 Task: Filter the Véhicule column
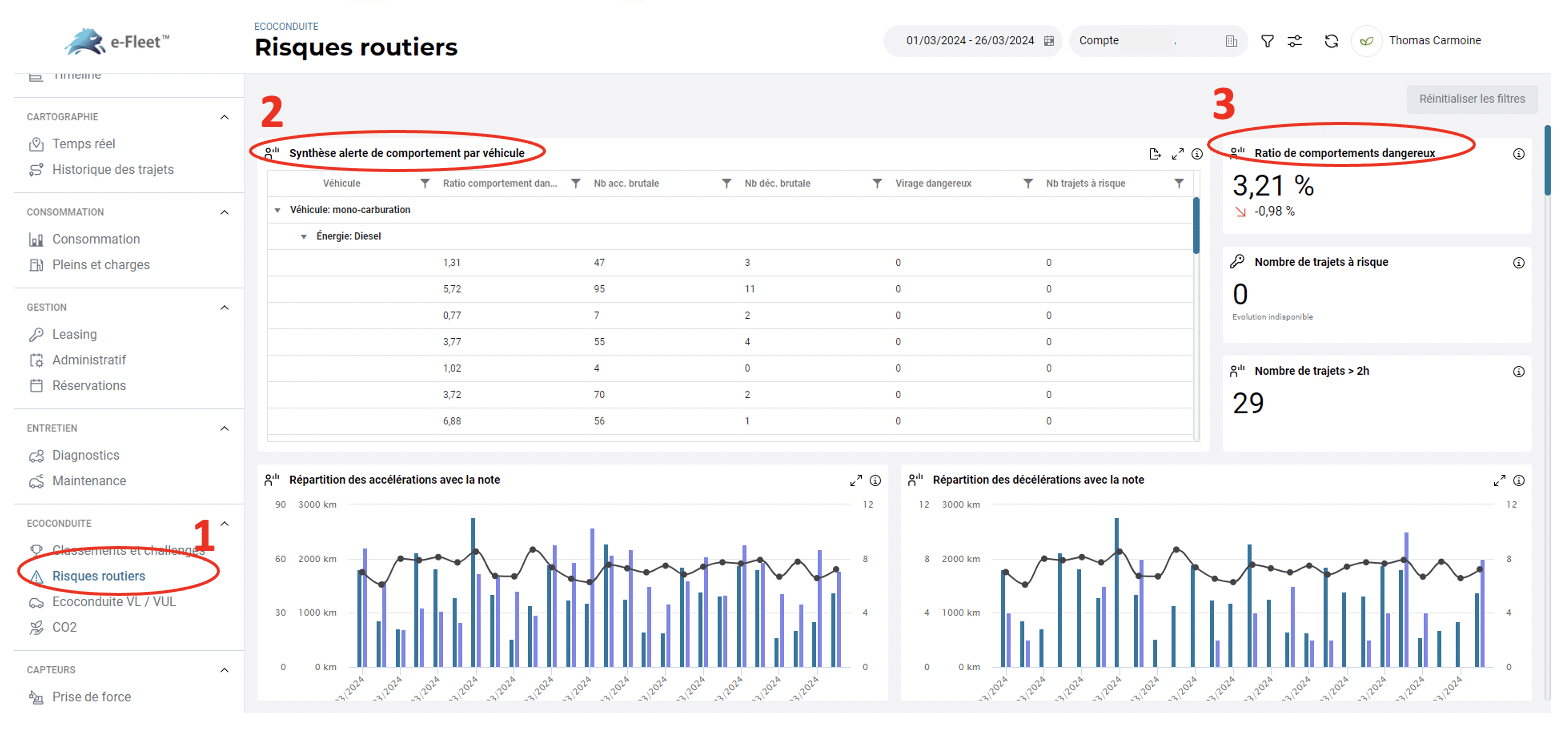425,184
